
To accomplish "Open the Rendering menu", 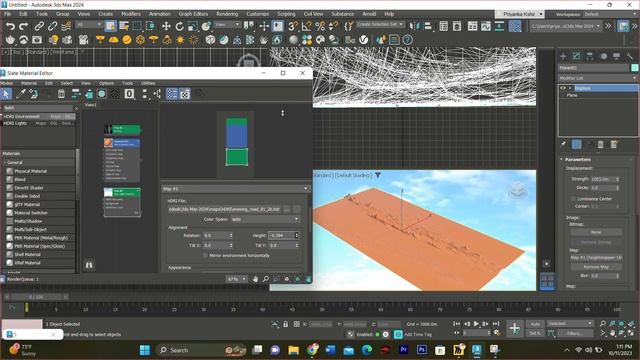I will tap(227, 14).
